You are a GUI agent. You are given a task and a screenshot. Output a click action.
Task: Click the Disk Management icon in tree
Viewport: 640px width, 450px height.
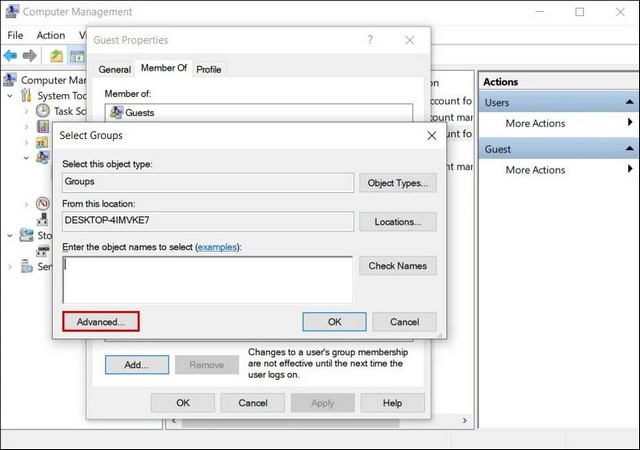[x=43, y=251]
